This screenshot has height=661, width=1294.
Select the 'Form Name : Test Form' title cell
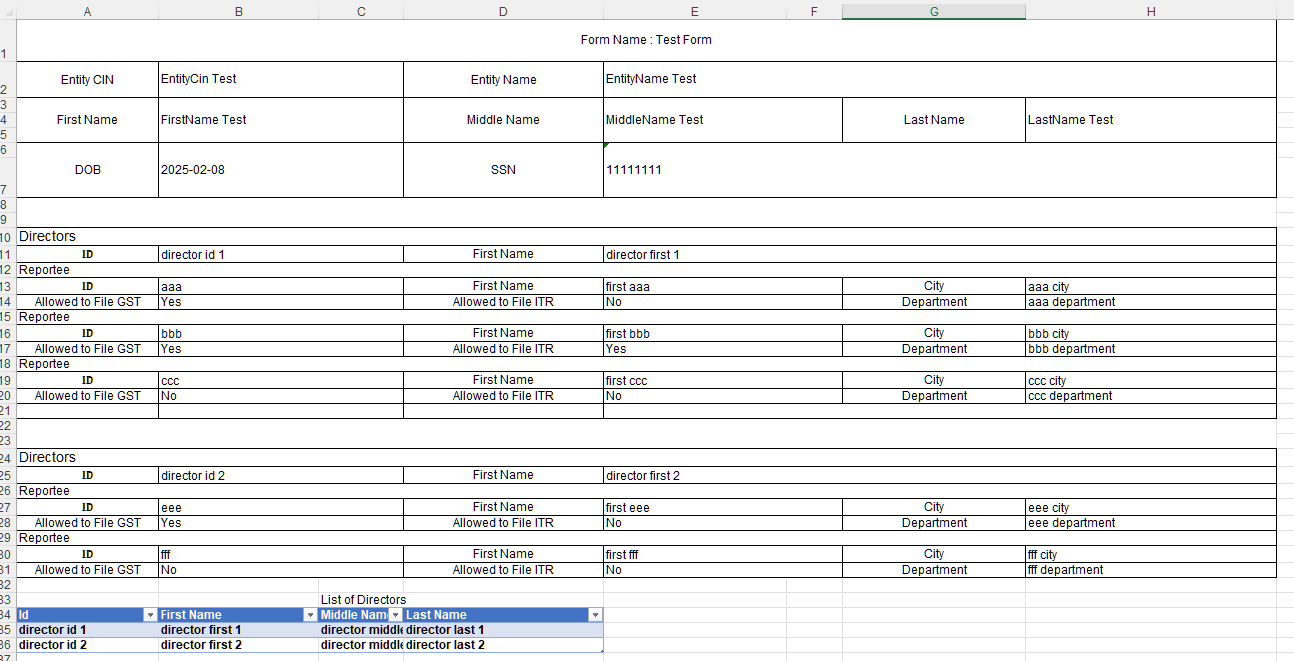(x=646, y=40)
